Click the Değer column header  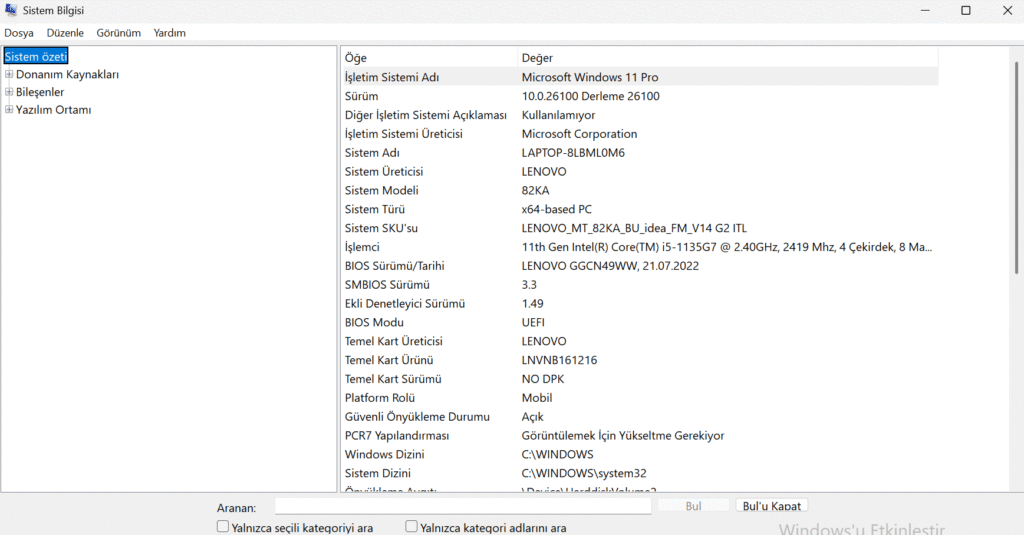(x=727, y=58)
